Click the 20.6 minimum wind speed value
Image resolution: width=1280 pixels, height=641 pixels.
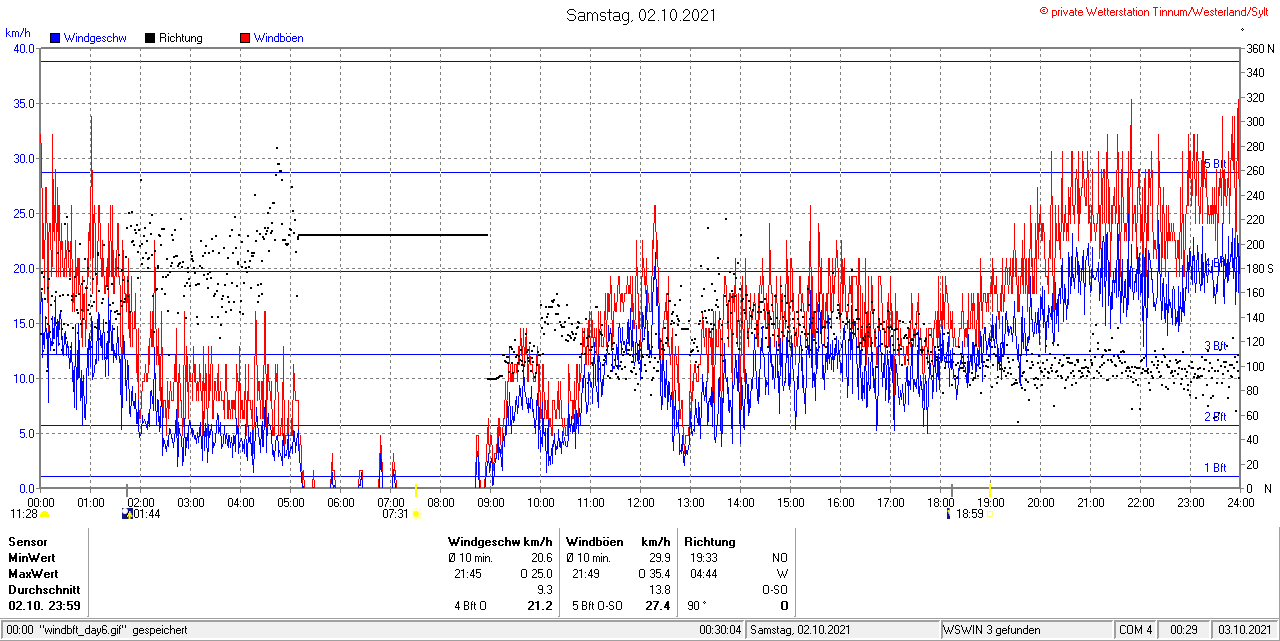(541, 558)
